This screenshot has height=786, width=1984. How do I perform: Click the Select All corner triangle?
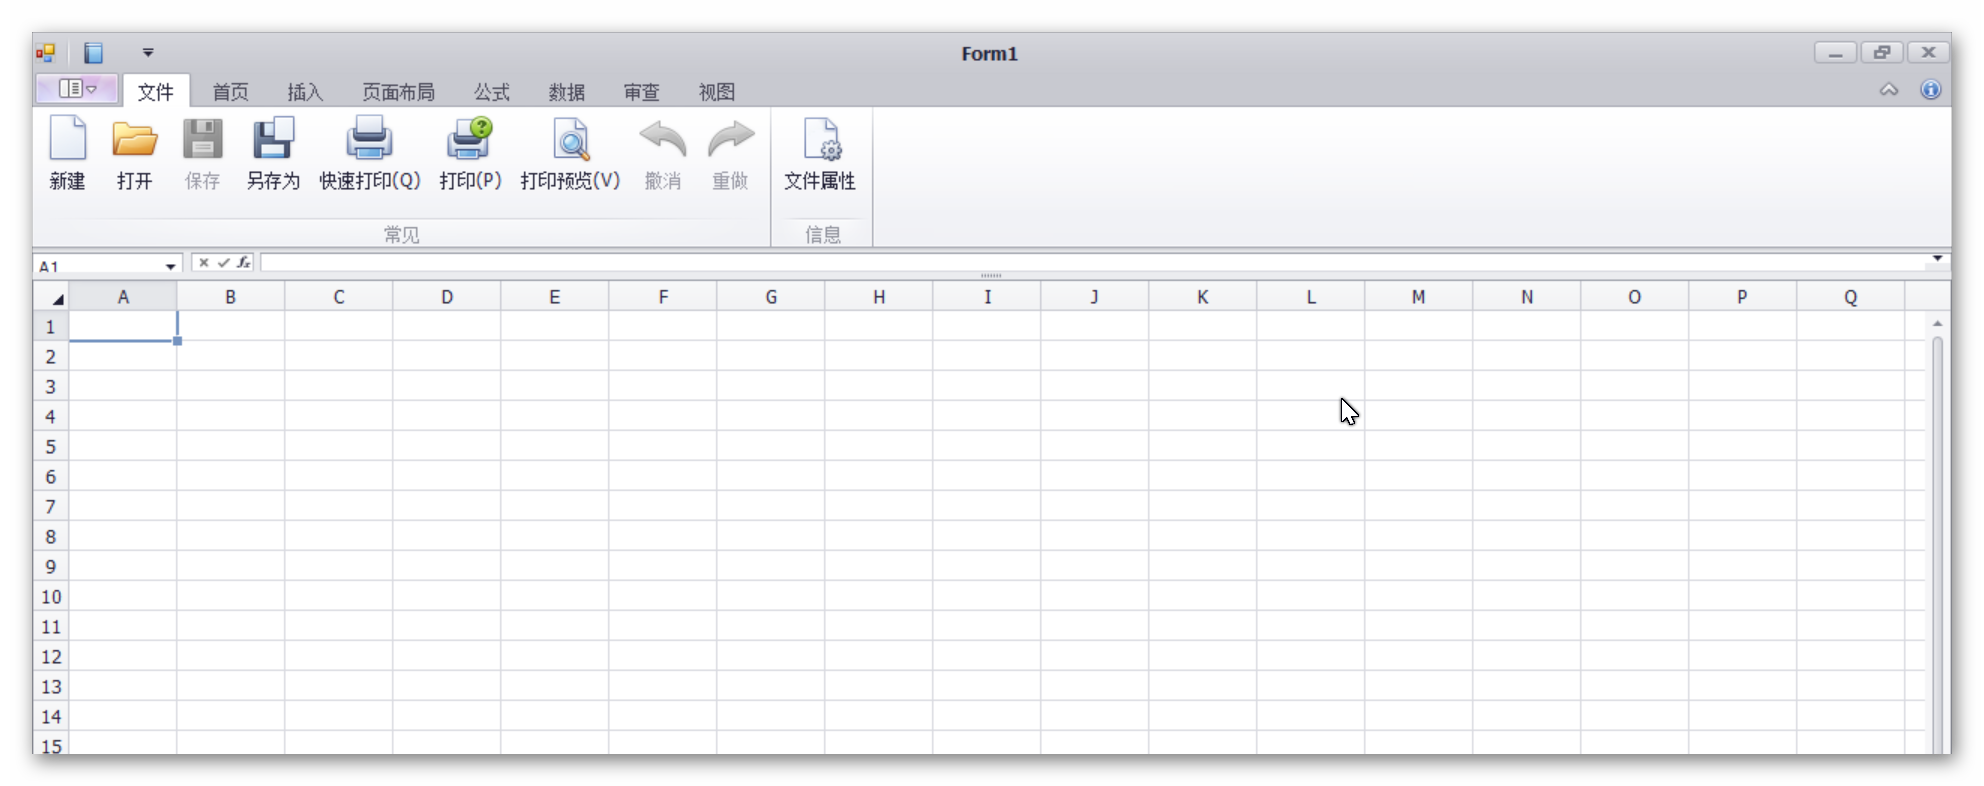coord(57,298)
